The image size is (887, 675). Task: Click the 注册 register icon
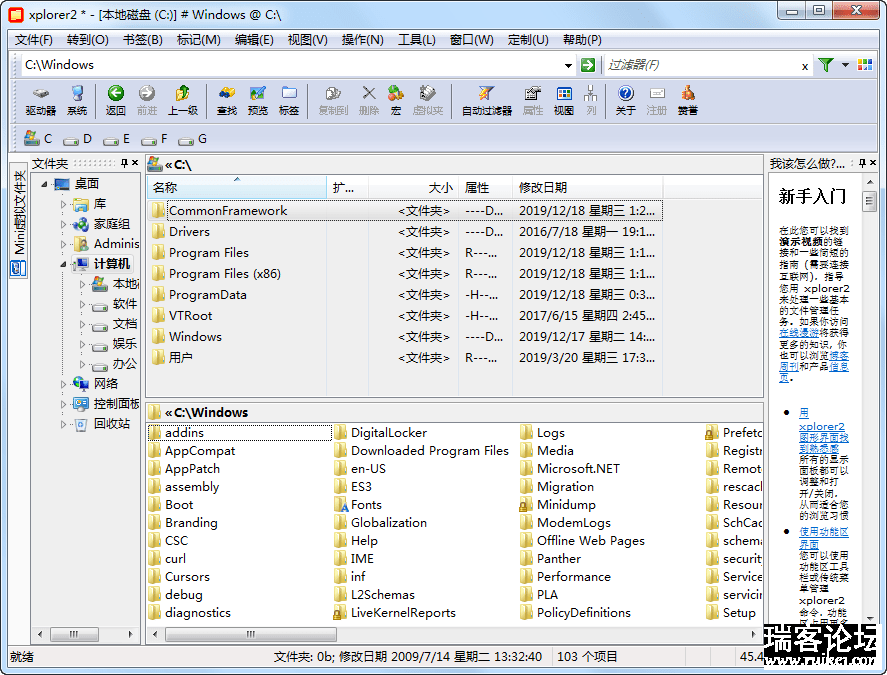click(x=656, y=100)
